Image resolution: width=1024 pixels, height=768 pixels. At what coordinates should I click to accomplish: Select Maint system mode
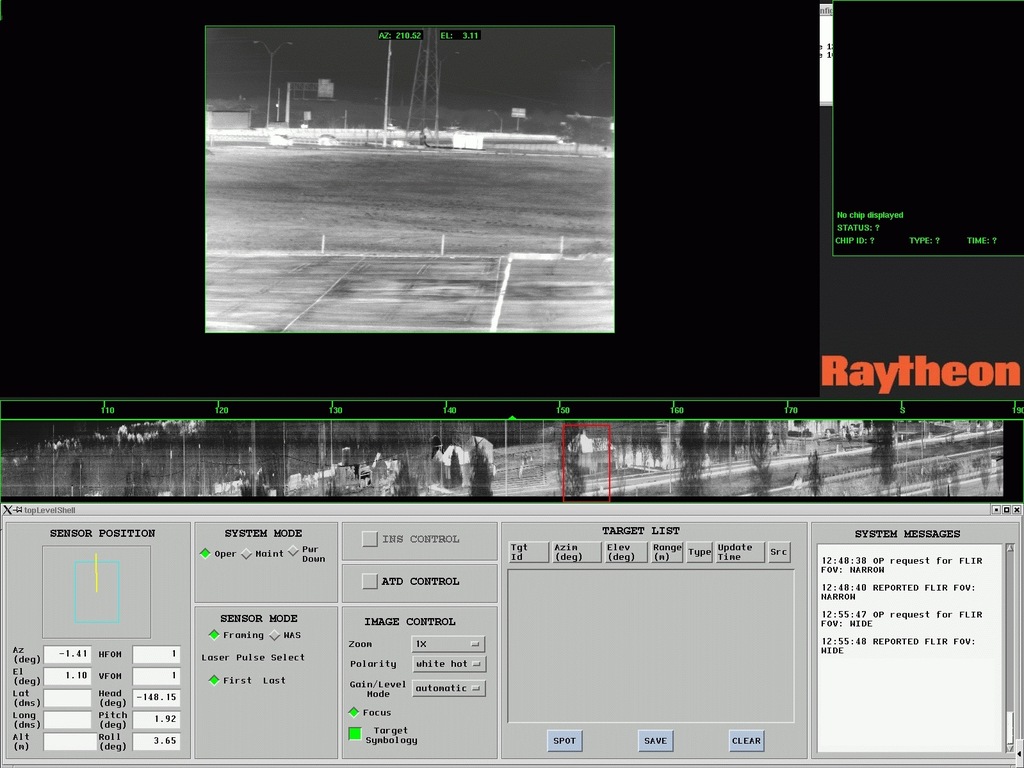click(247, 554)
